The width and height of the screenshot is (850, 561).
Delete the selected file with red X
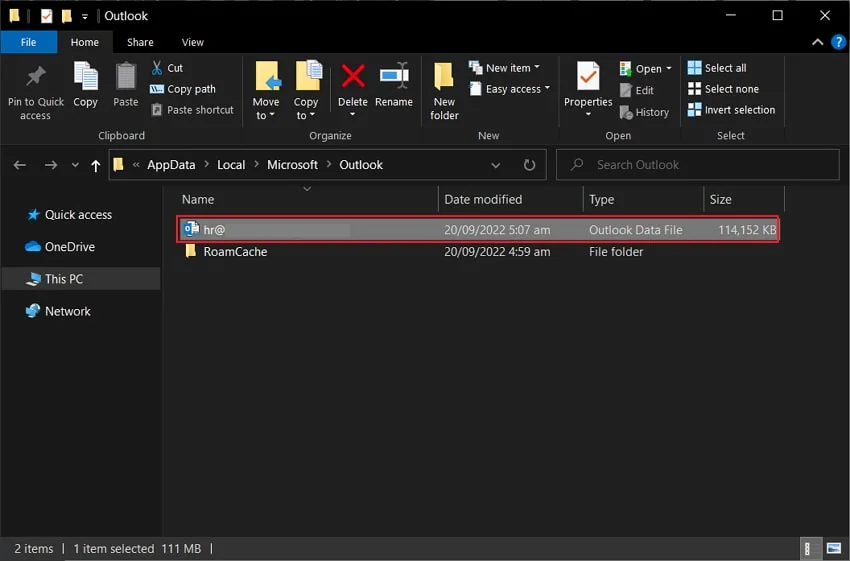(353, 90)
